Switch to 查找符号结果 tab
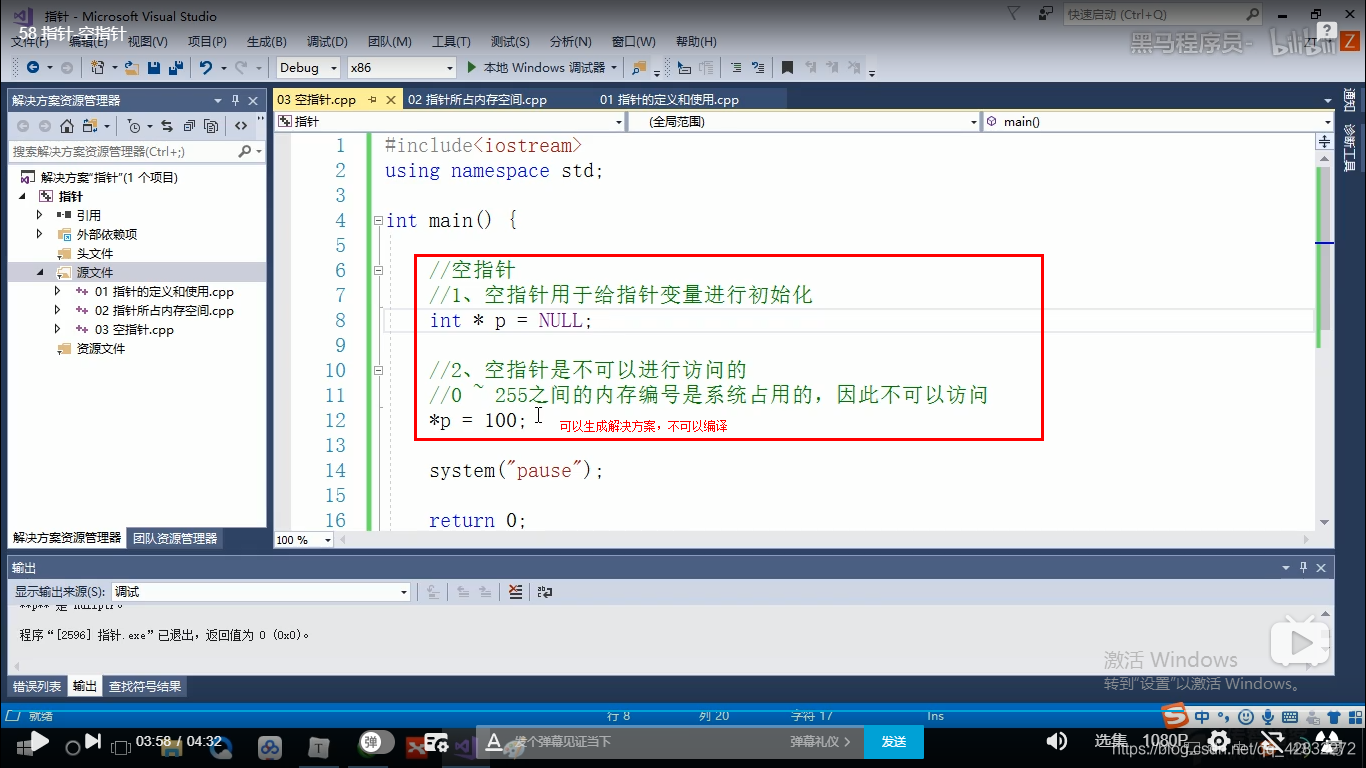1366x768 pixels. click(x=145, y=687)
